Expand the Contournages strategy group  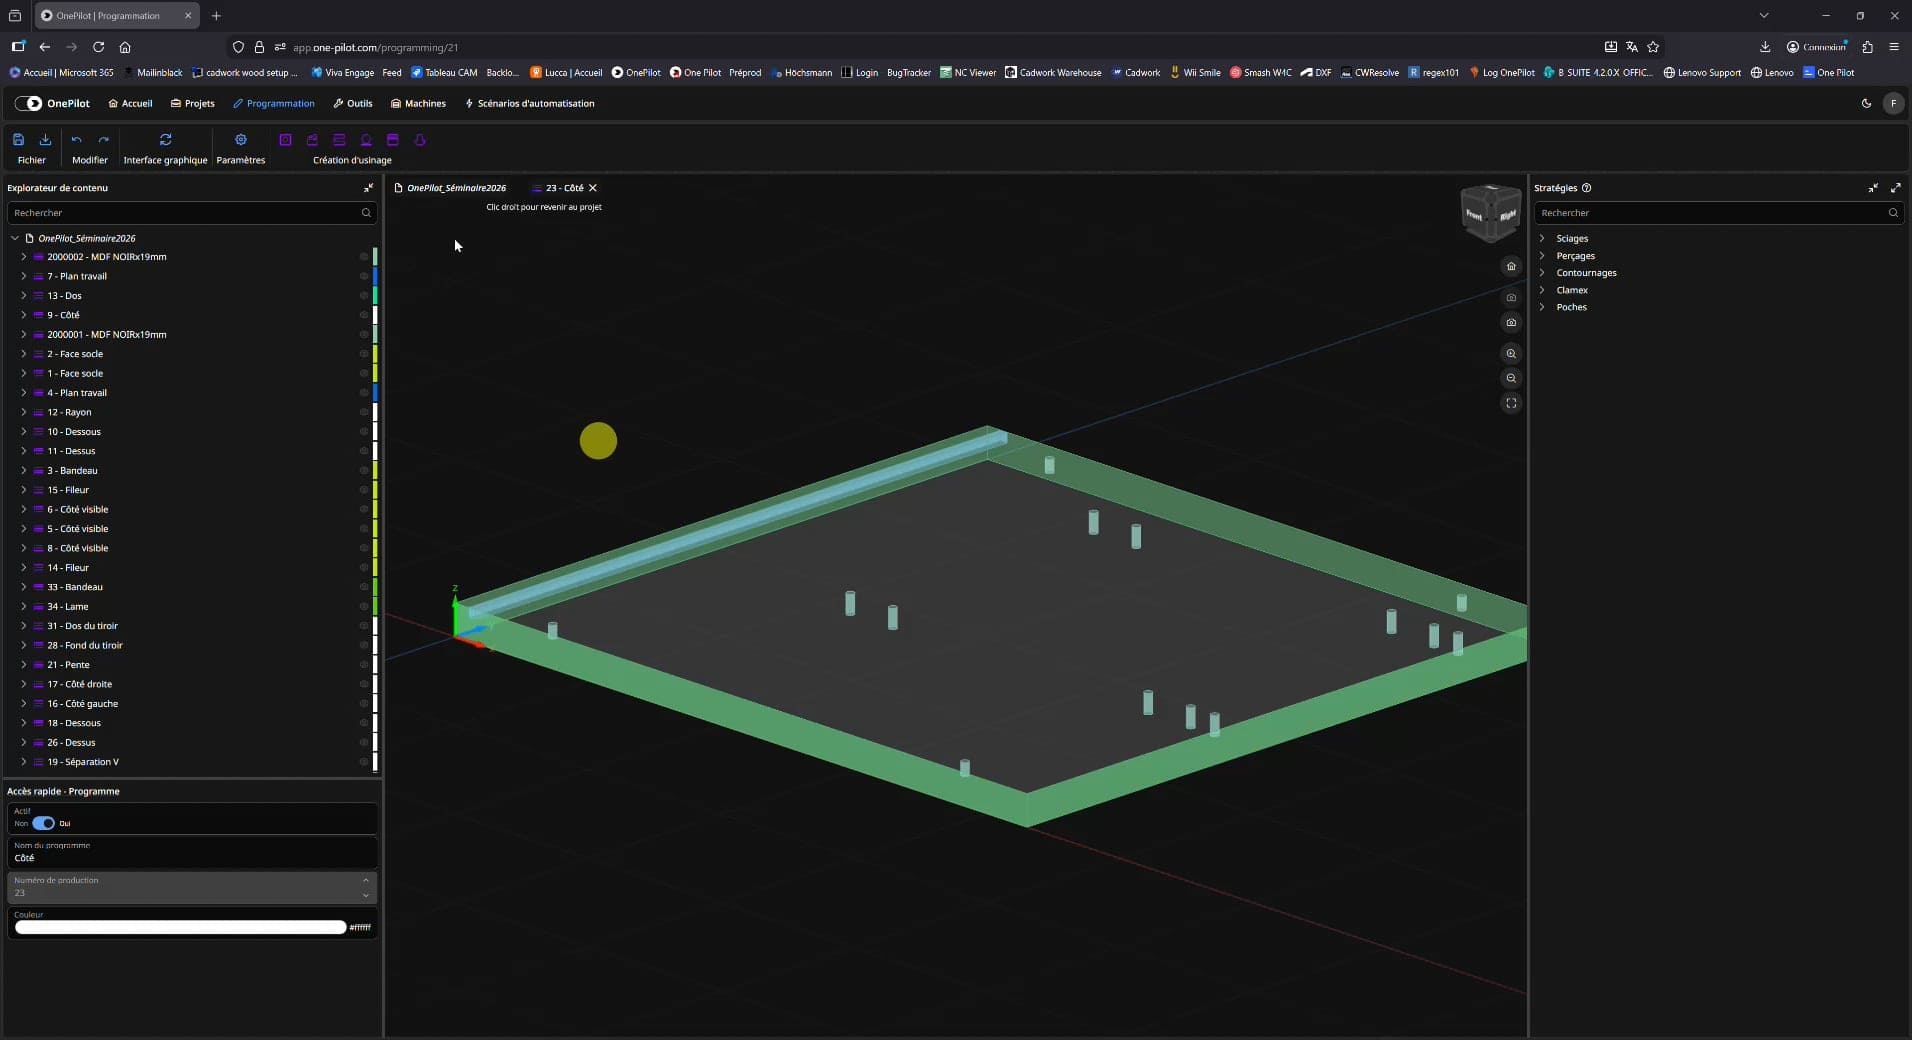(x=1542, y=273)
